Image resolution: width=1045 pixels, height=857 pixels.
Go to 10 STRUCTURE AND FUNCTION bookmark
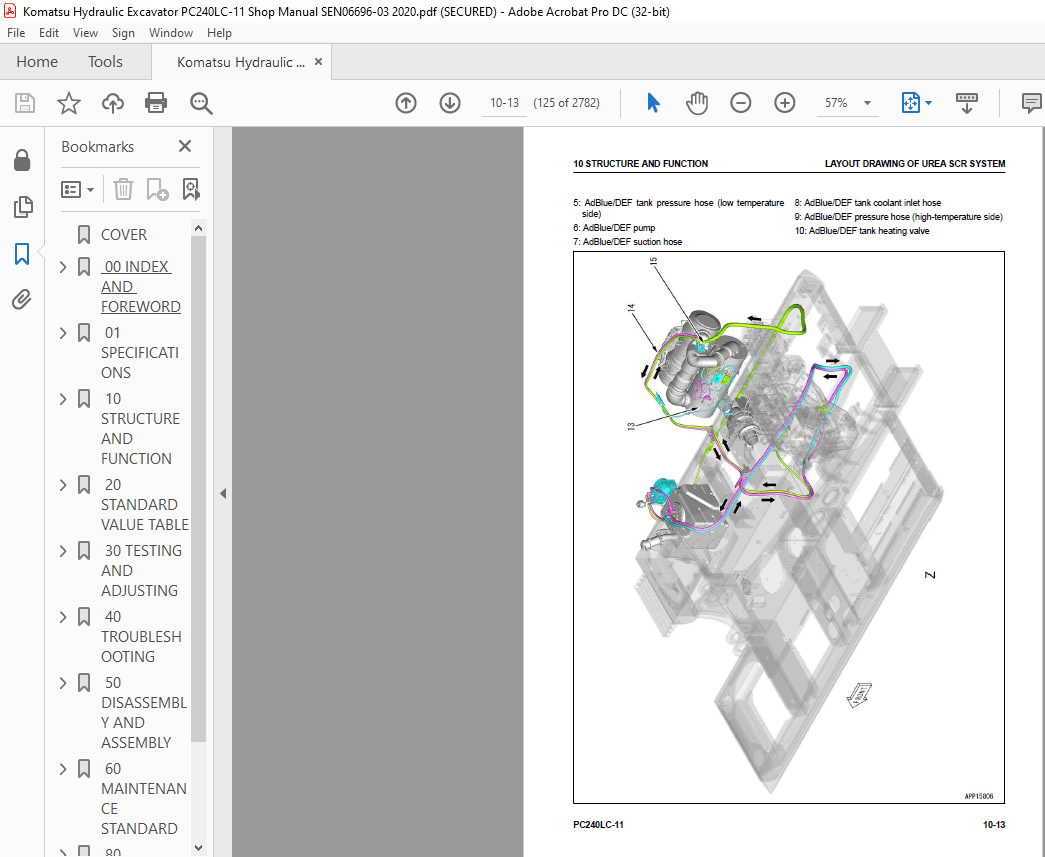coord(141,428)
